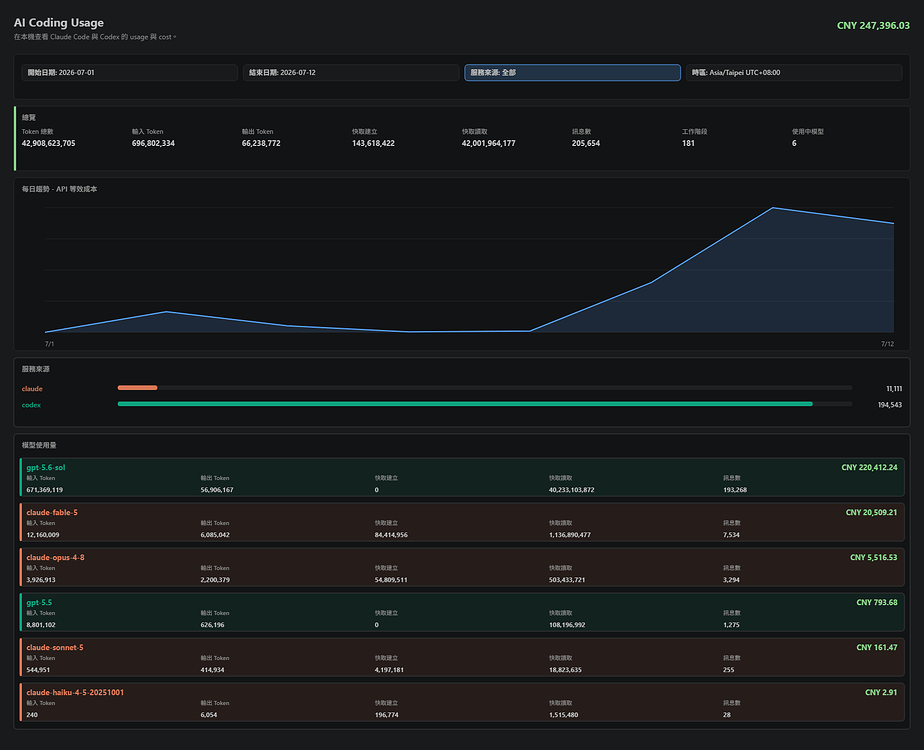Open the gpt-5.6-sol model name
The width and height of the screenshot is (924, 750).
click(46, 467)
